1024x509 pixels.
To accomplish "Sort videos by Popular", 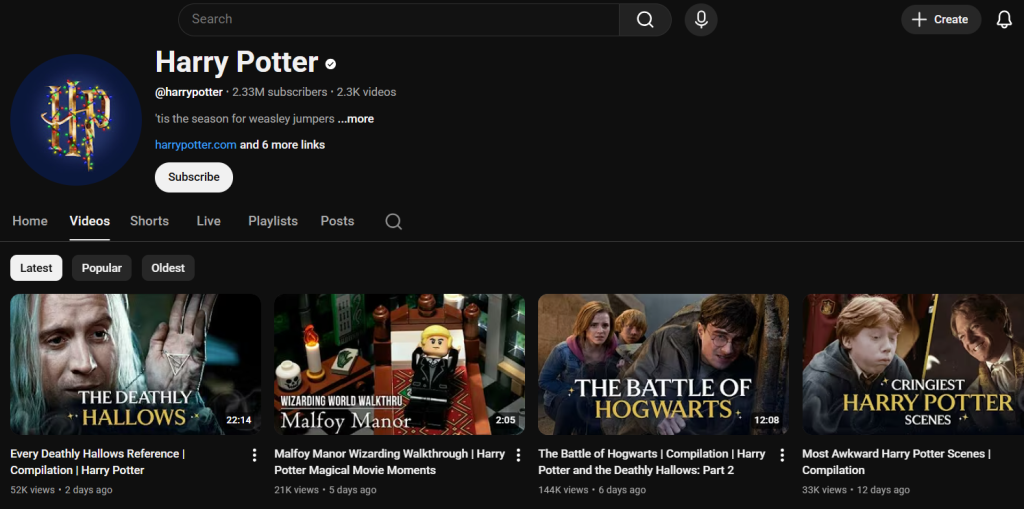I will click(x=102, y=268).
